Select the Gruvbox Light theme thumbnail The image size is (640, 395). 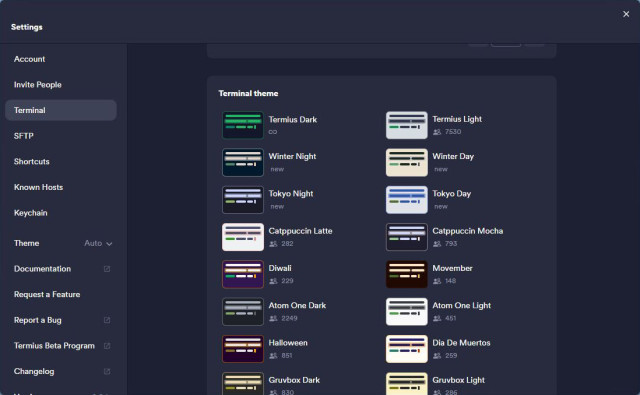(407, 384)
